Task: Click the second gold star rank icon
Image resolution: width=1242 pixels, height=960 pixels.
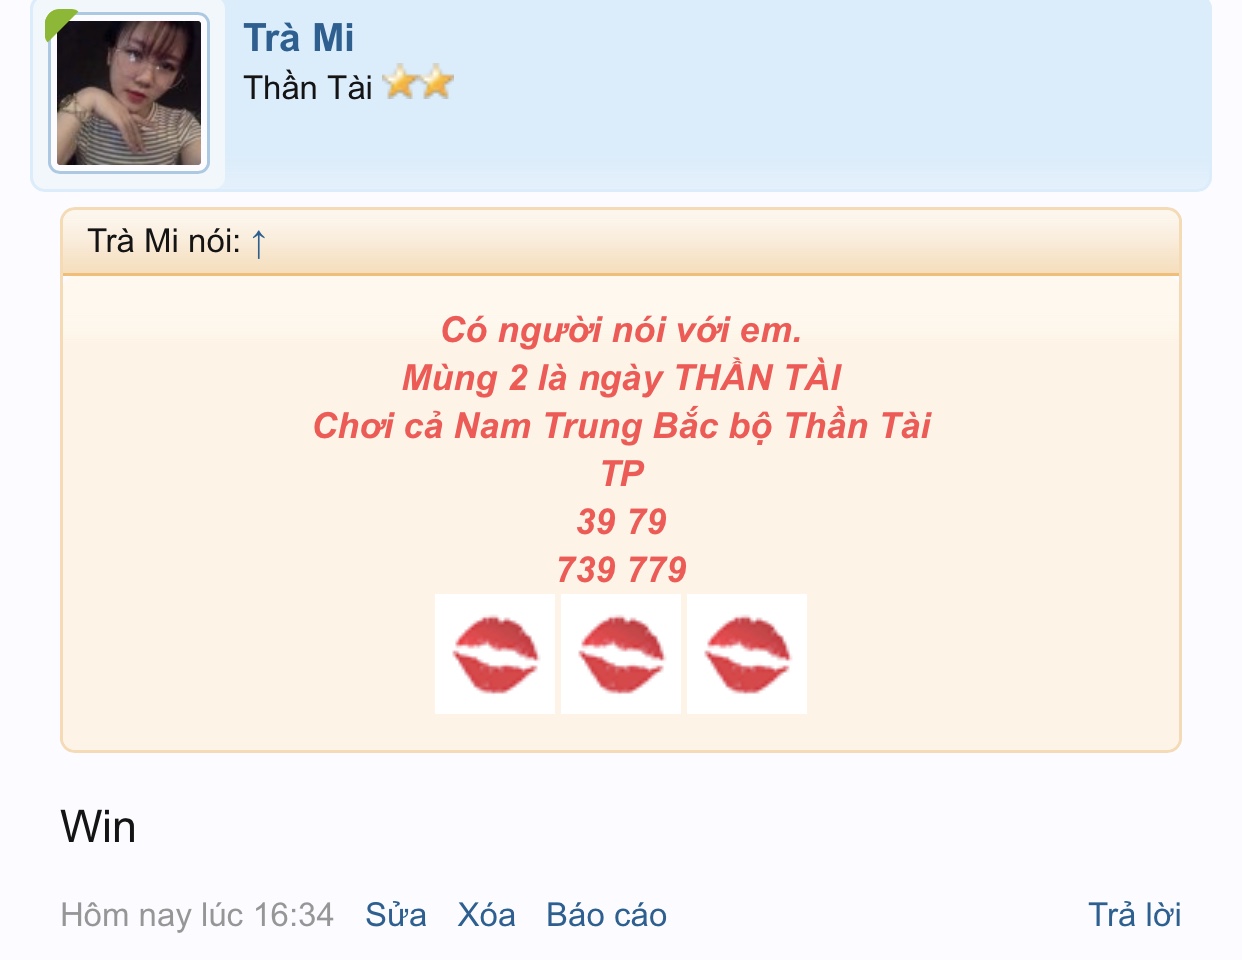Action: (x=437, y=83)
